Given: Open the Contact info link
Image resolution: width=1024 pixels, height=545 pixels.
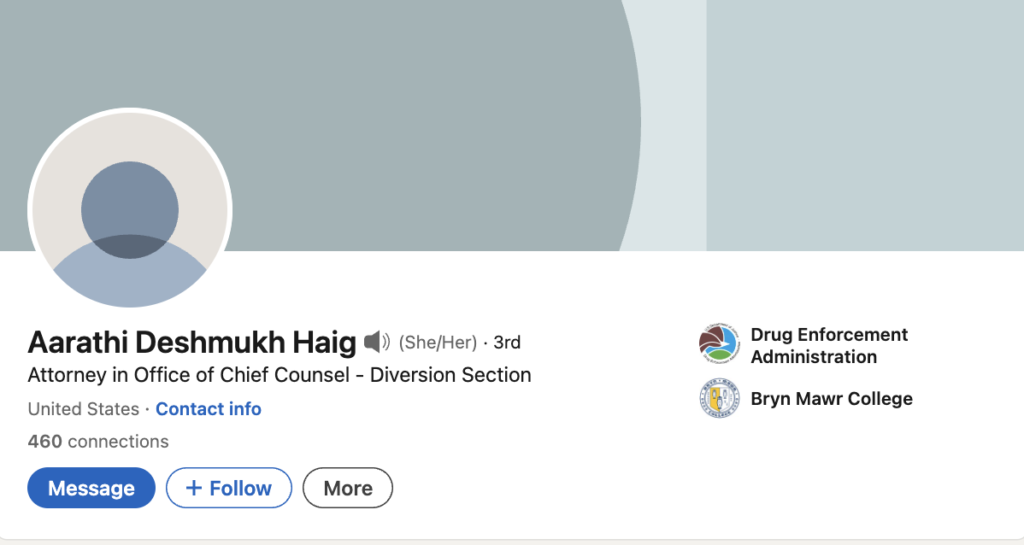Looking at the screenshot, I should click(208, 409).
